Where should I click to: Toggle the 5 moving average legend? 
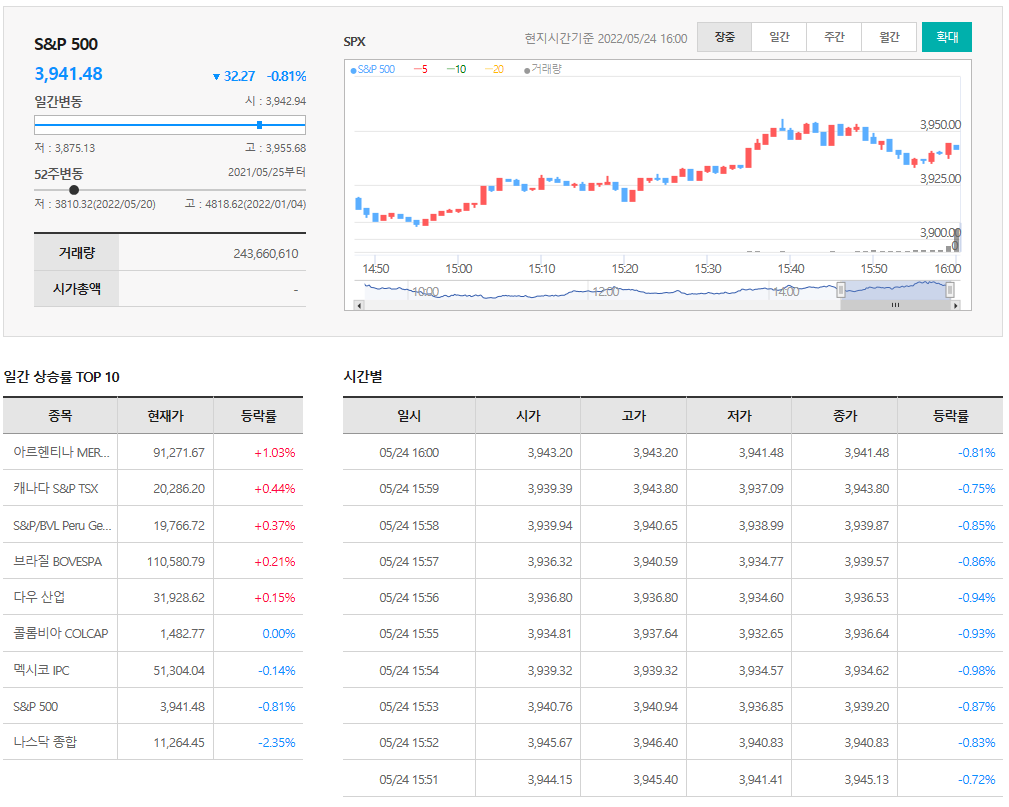[x=421, y=70]
